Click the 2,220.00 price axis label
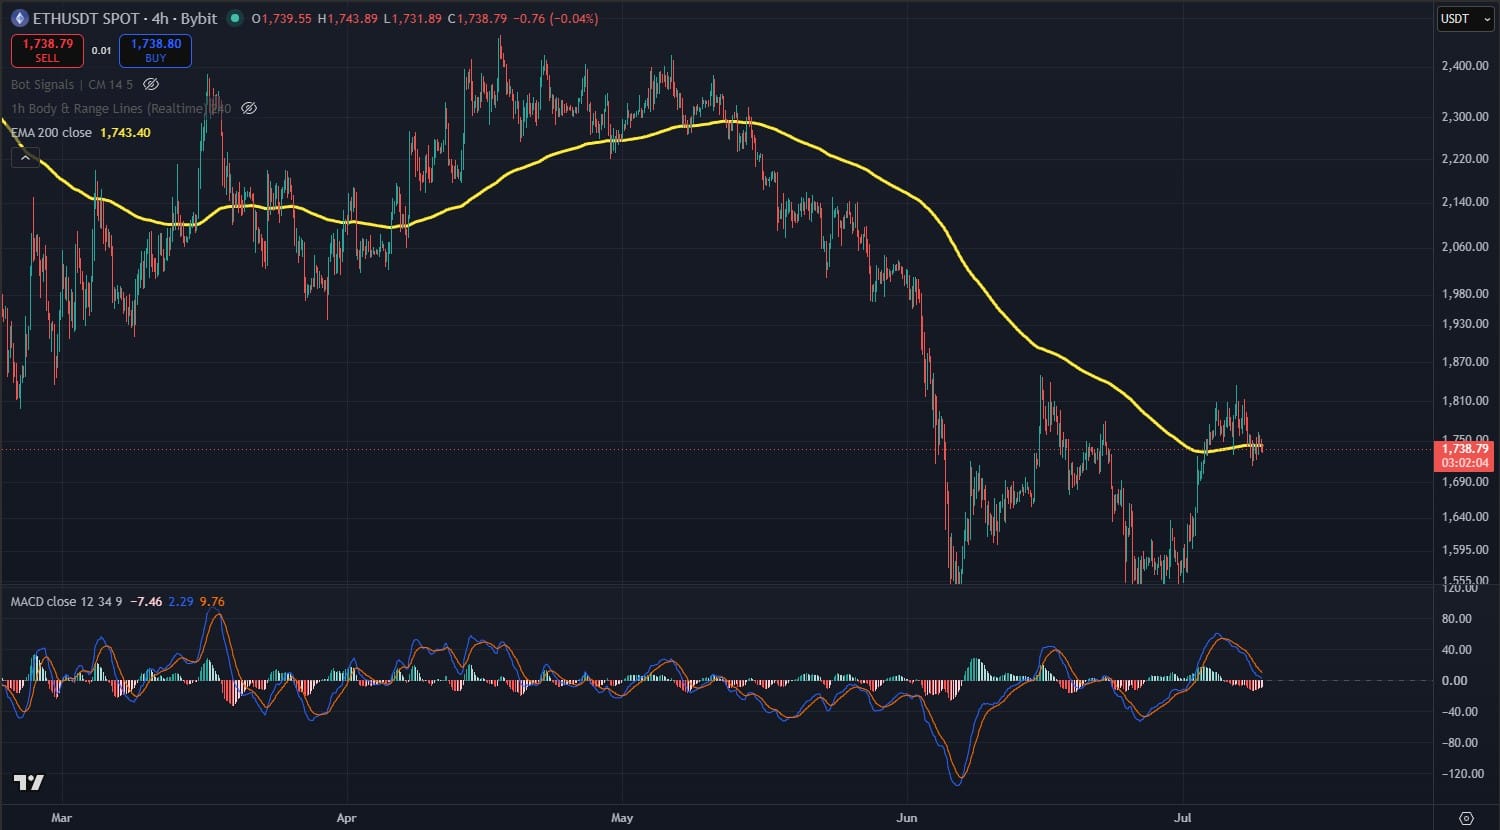 pos(1465,159)
